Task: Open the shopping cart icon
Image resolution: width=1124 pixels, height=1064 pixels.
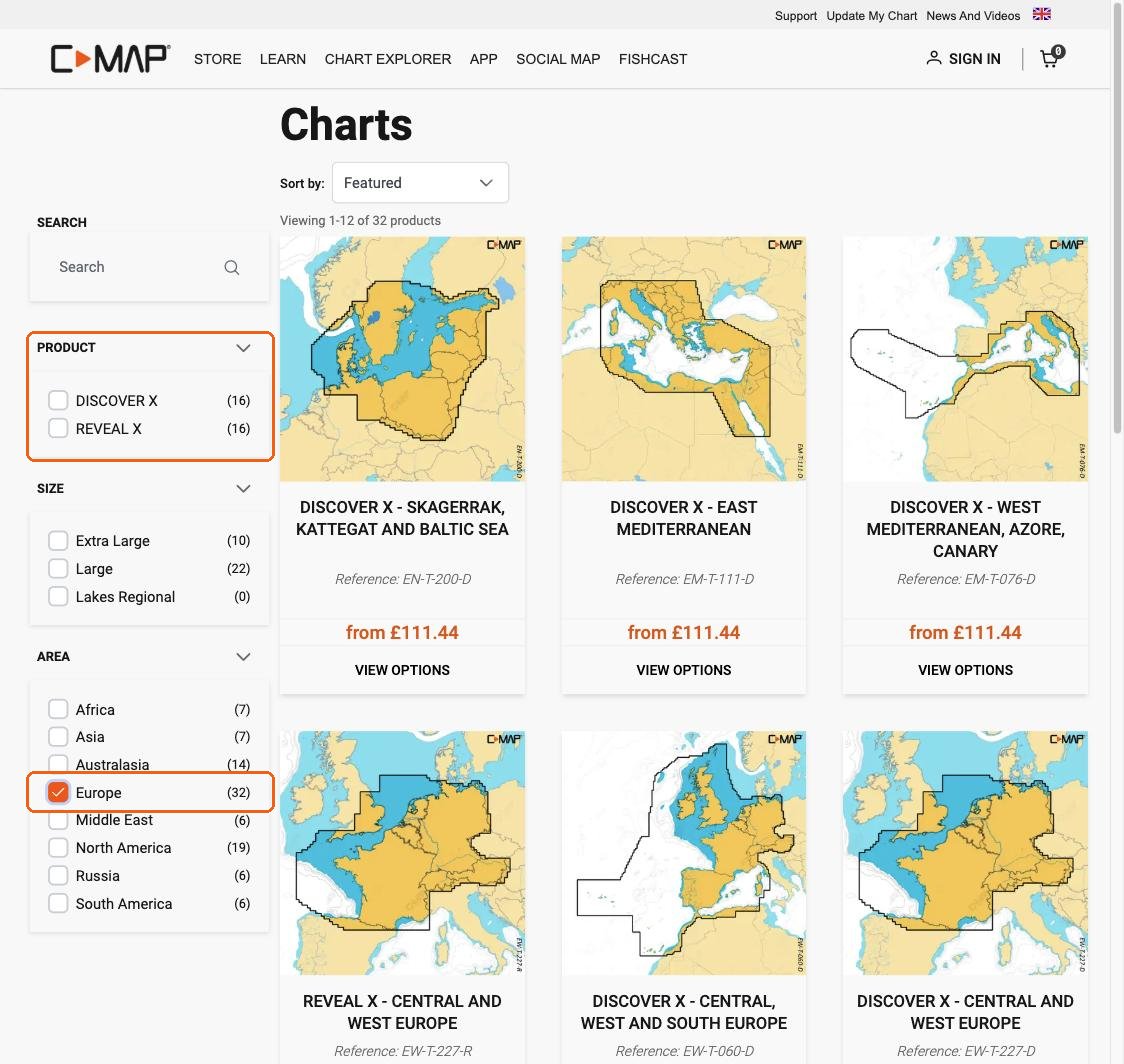Action: pos(1052,57)
